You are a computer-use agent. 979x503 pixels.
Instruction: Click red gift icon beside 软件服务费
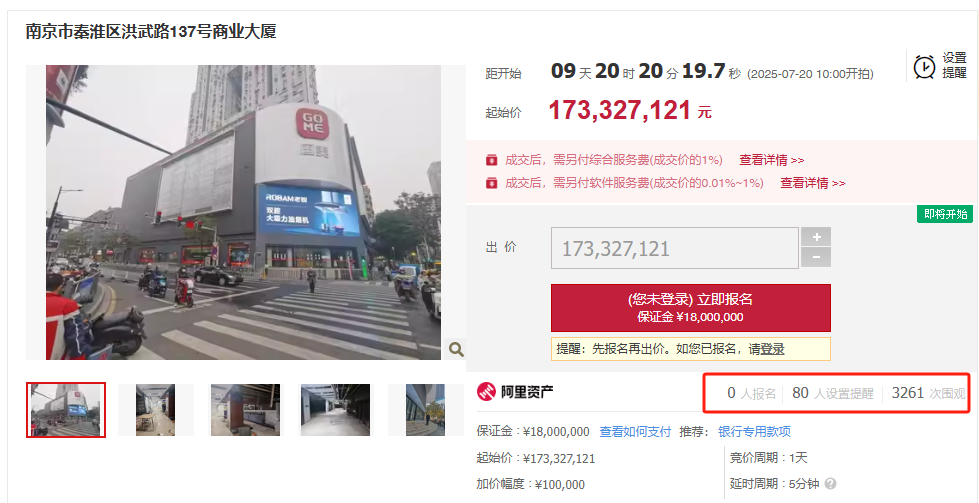[491, 183]
